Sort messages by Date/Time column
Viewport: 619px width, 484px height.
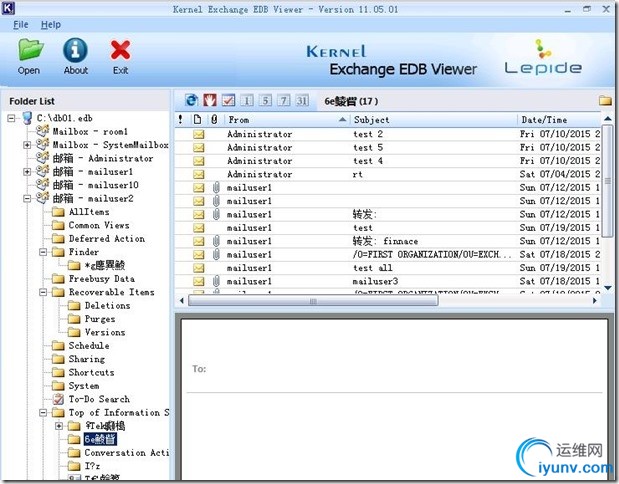(559, 119)
